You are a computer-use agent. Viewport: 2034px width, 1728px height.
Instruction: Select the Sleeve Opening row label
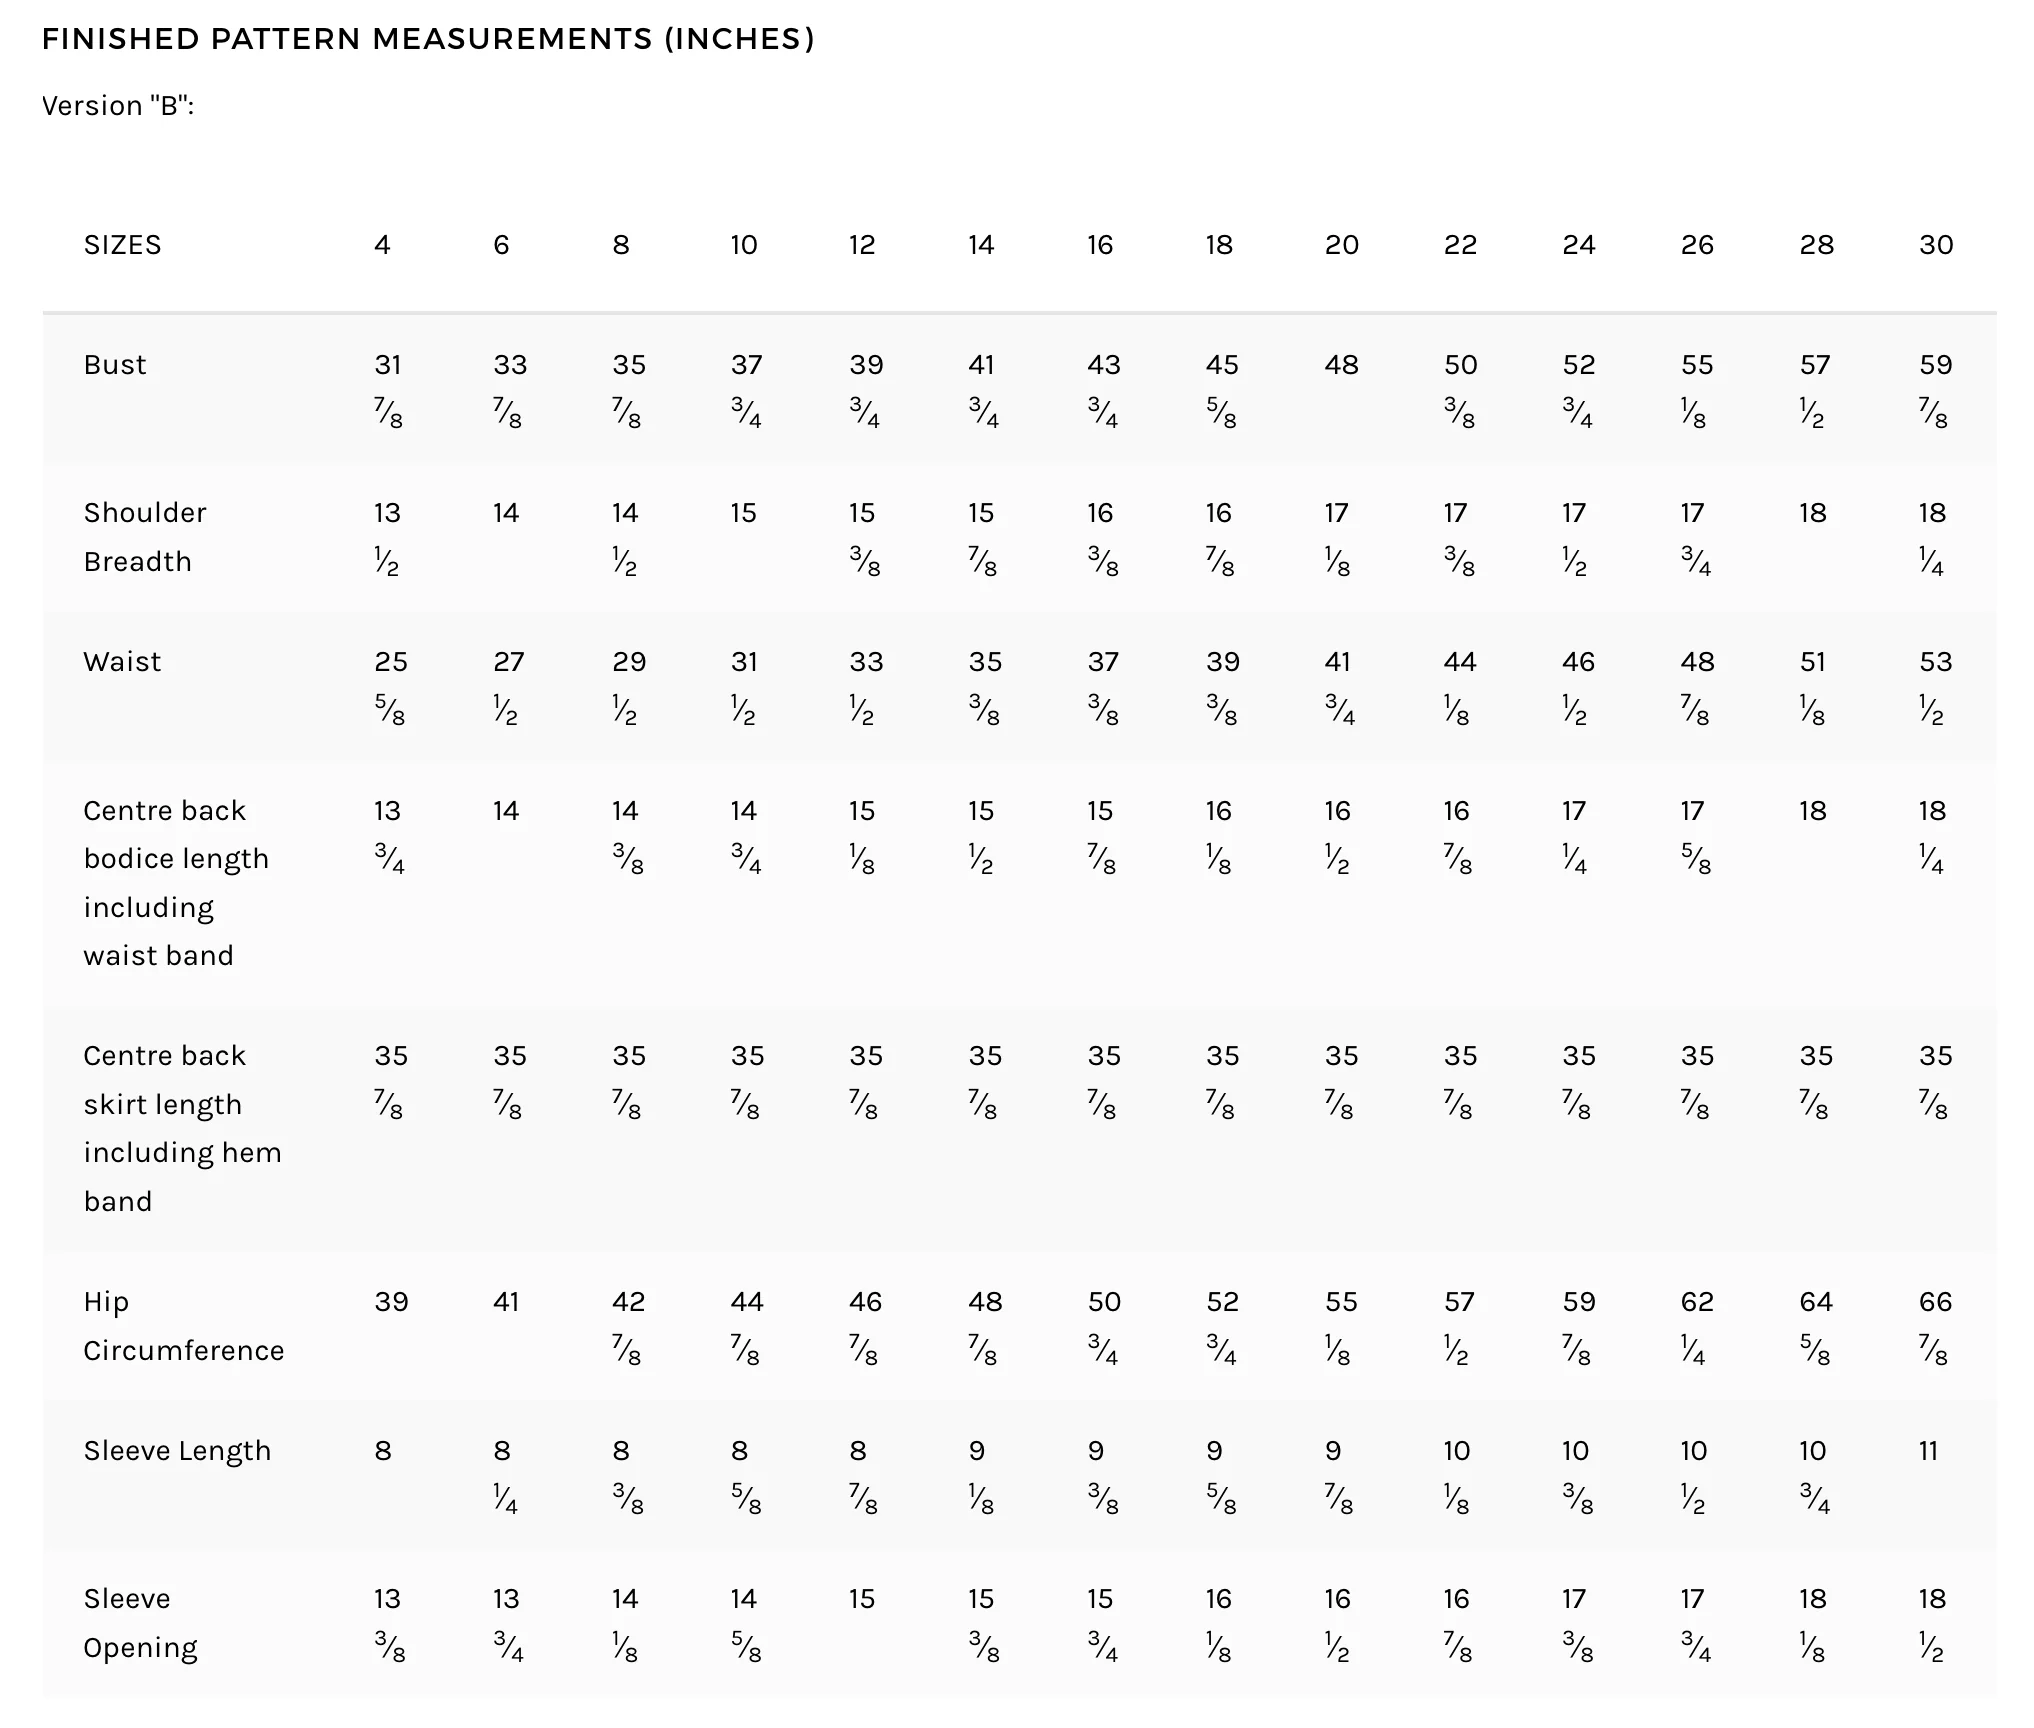pos(140,1623)
